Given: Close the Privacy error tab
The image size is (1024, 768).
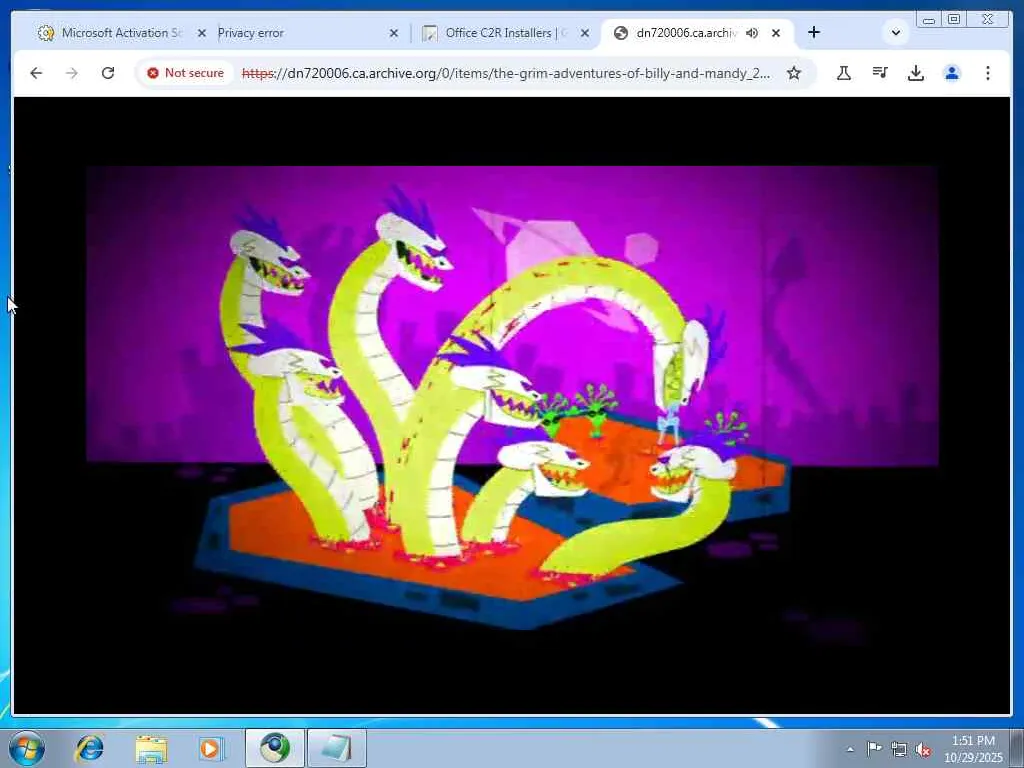Looking at the screenshot, I should 394,33.
